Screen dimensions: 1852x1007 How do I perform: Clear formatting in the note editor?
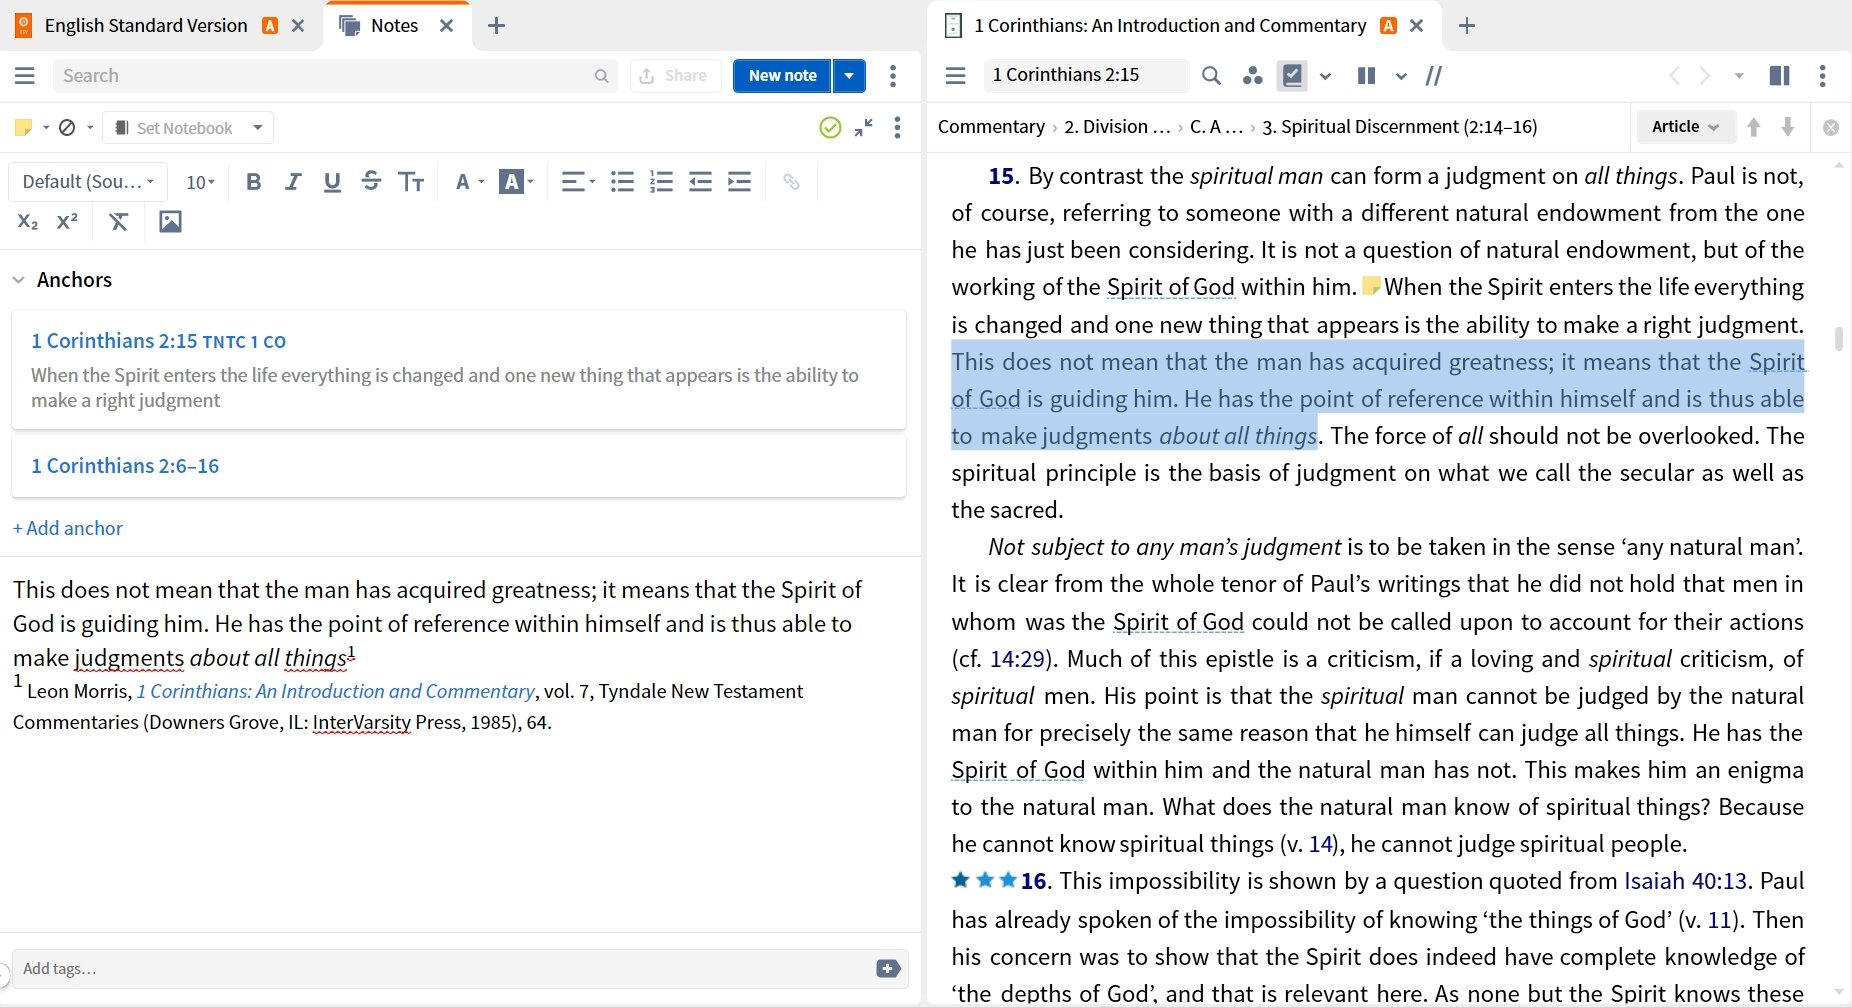[x=118, y=222]
